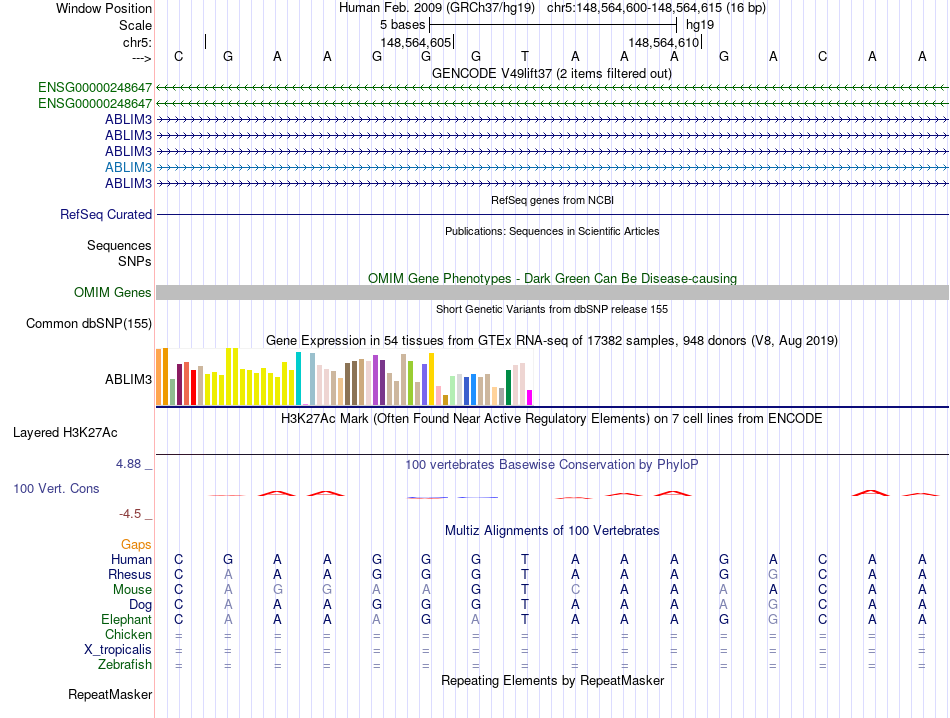Click 'RefSeq genes from NCBI' title
The width and height of the screenshot is (950, 718).
[x=552, y=200]
